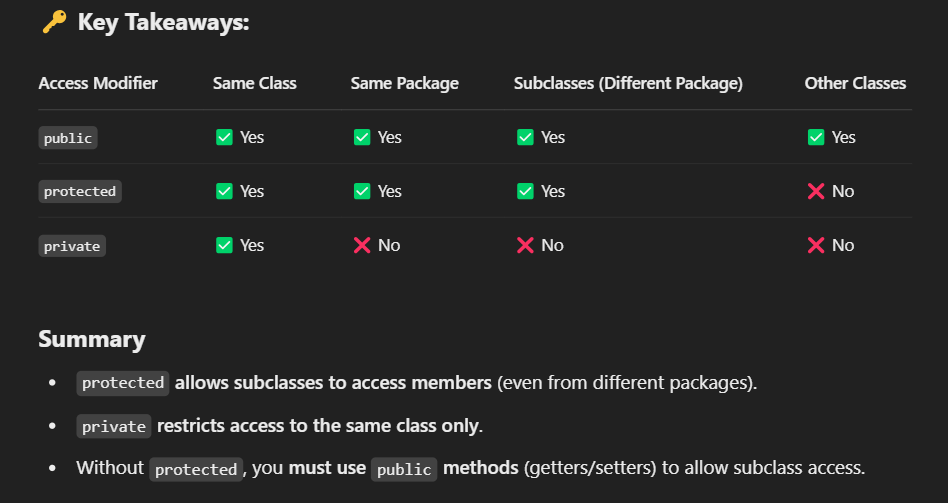The height and width of the screenshot is (503, 948).
Task: Click the Access Modifier column header
Action: point(98,83)
